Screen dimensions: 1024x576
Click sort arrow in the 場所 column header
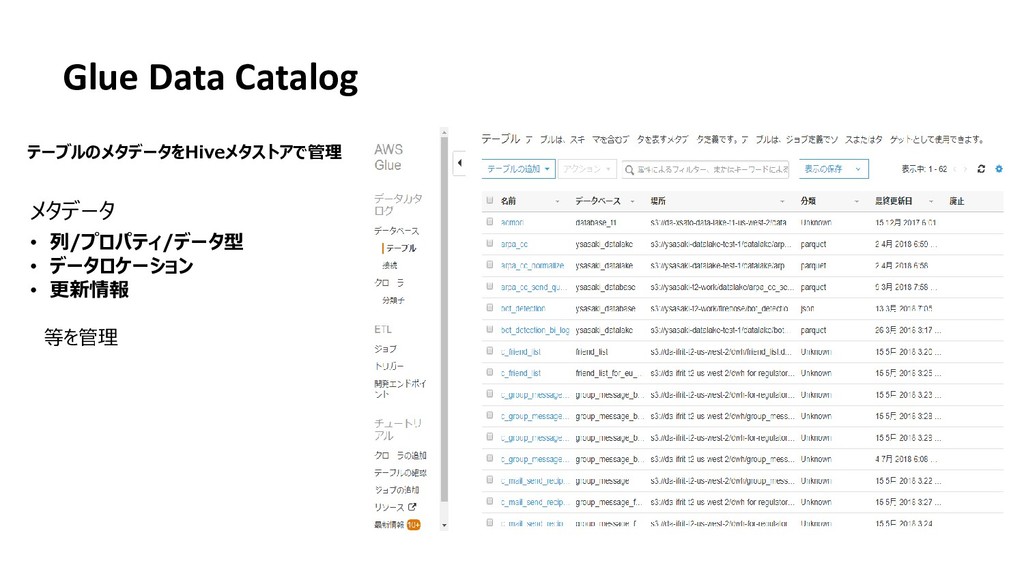(x=782, y=201)
